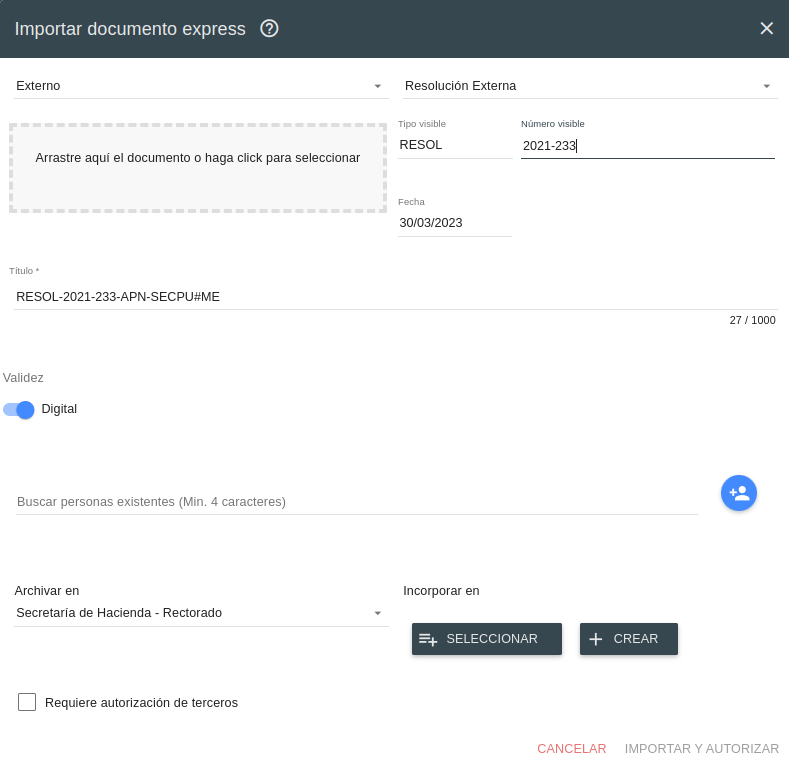The height and width of the screenshot is (769, 789).
Task: Click the Incorporar en label
Action: point(441,591)
